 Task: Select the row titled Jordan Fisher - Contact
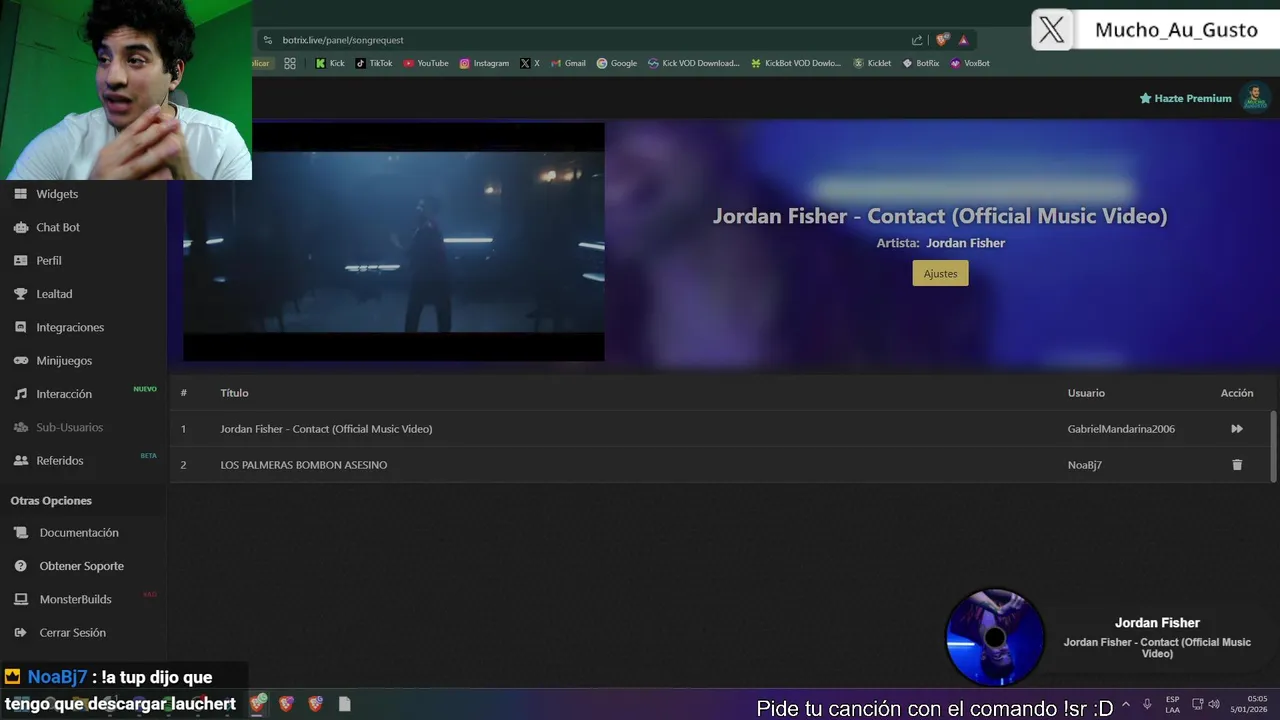pyautogui.click(x=326, y=429)
